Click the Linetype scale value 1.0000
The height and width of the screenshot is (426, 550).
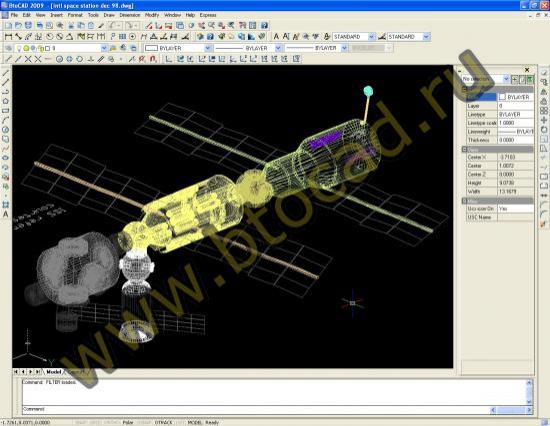(x=516, y=123)
